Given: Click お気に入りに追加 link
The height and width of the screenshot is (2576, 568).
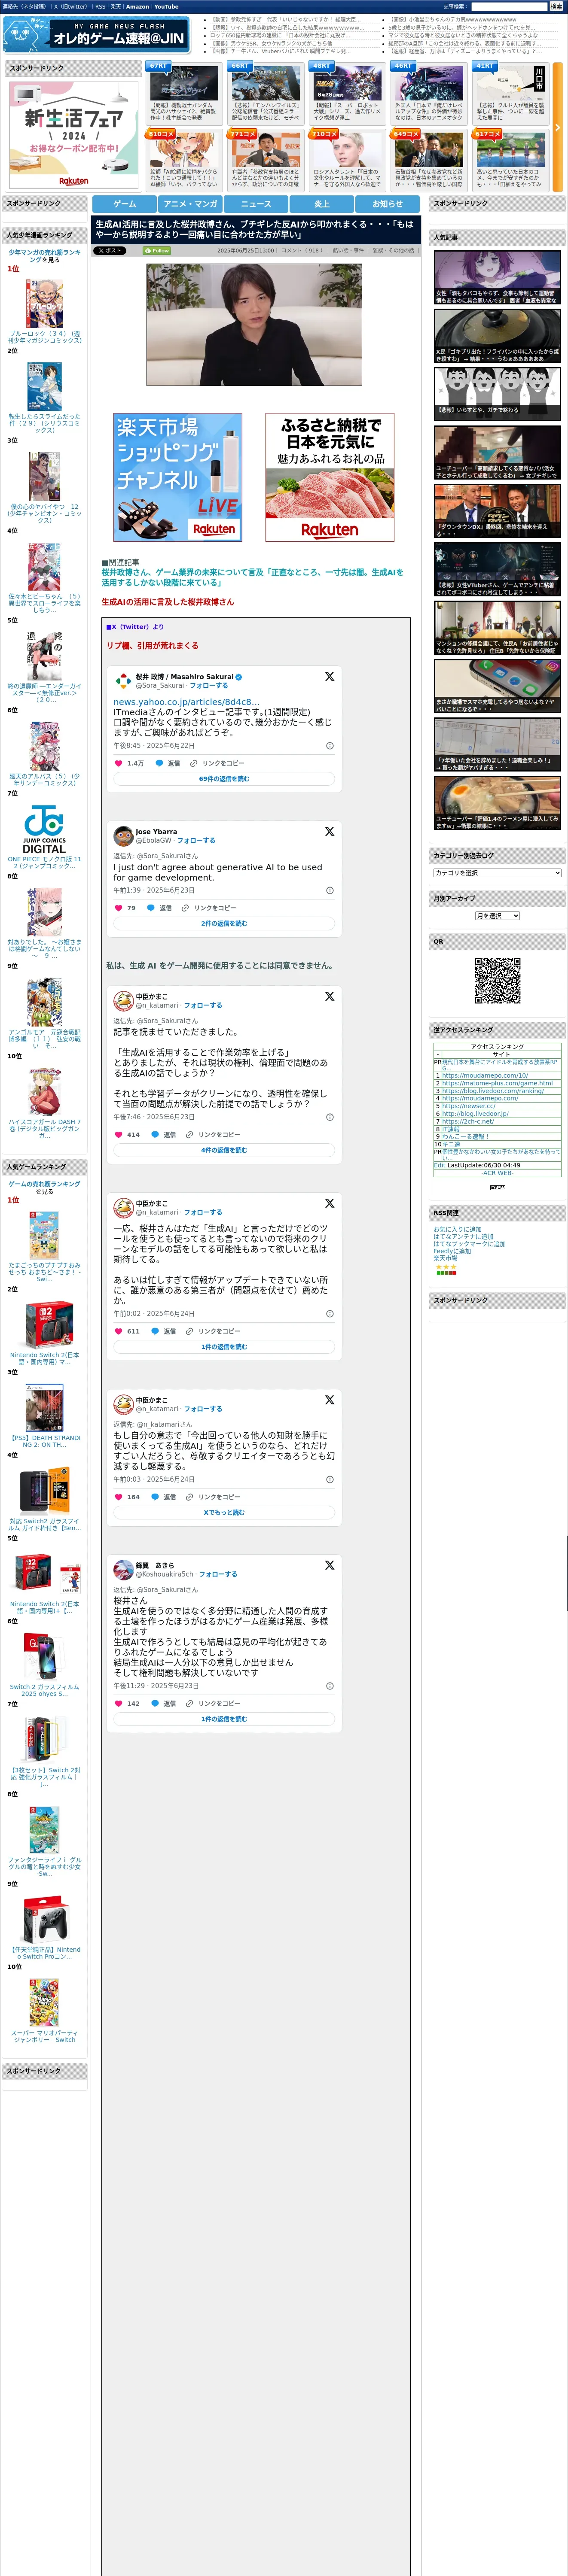Looking at the screenshot, I should (457, 1230).
